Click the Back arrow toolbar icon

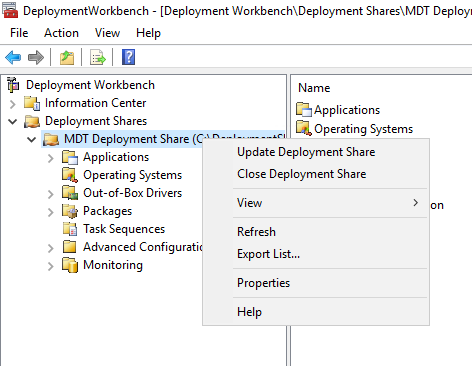[x=13, y=57]
